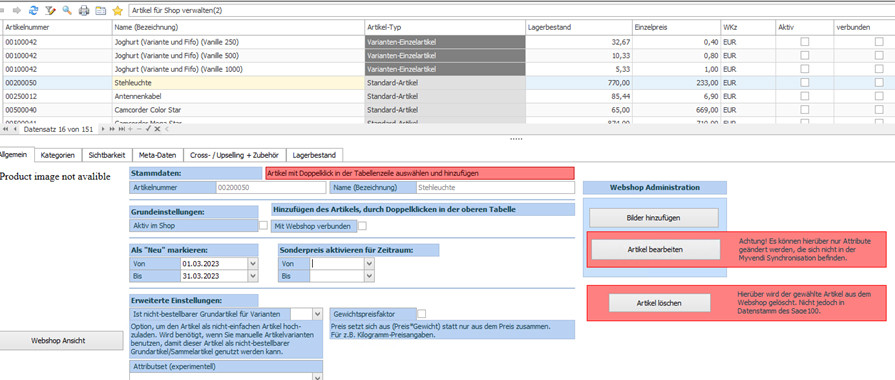895x380 pixels.
Task: Click article number 00250012 cell
Action: pyautogui.click(x=57, y=96)
